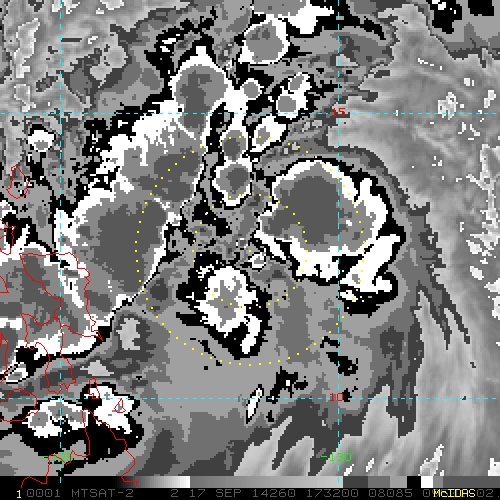Click grid intersection of 15 latitude and -130 longitude

click(339, 113)
